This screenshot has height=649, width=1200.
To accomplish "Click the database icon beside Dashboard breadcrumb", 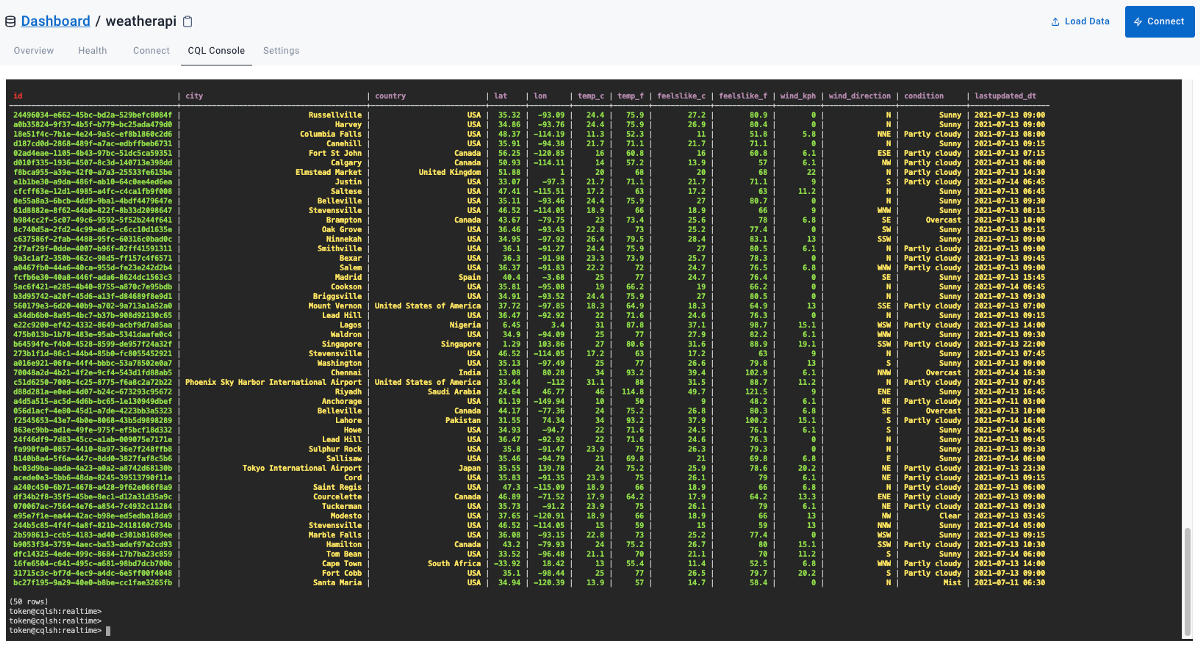I will click(12, 20).
